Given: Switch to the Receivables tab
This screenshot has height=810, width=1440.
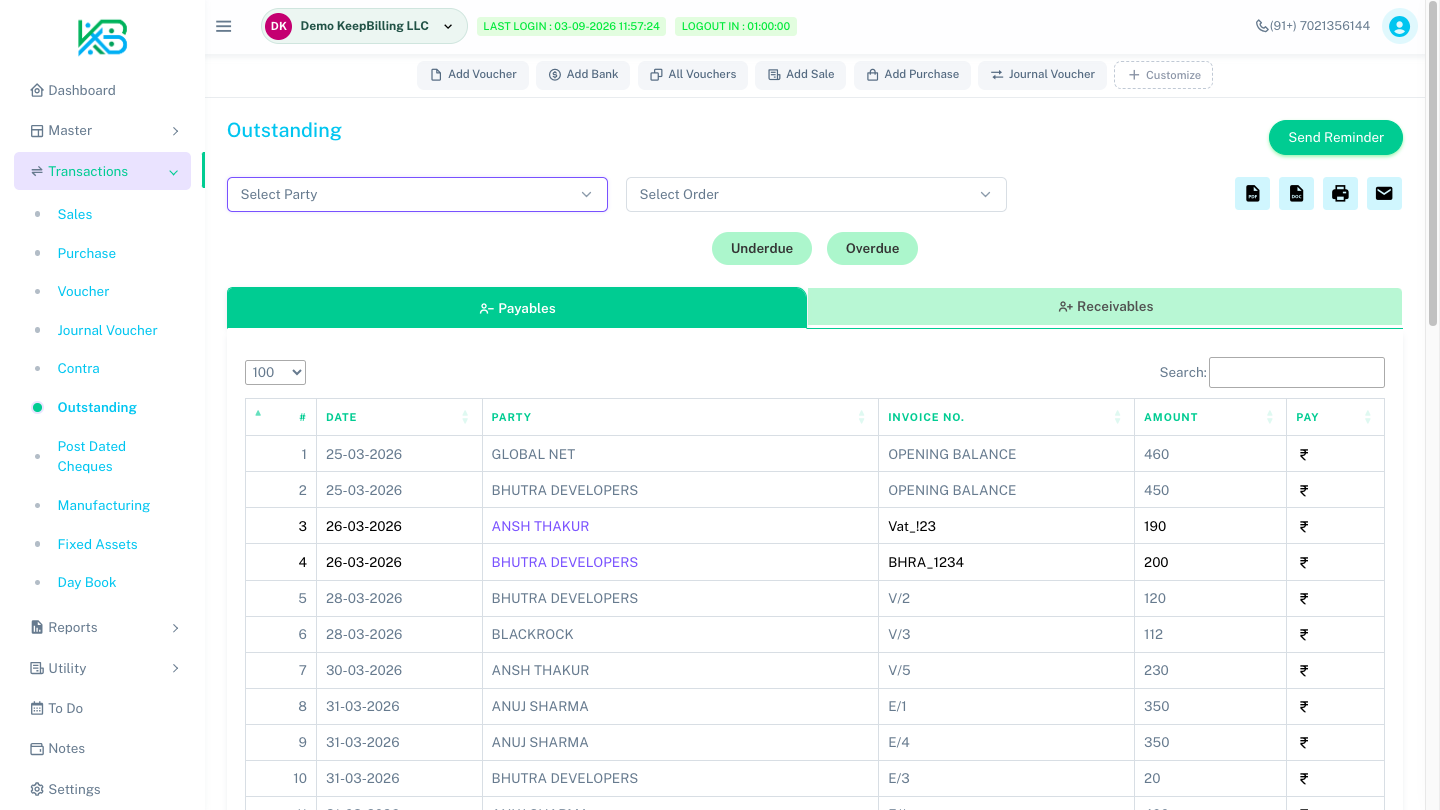Looking at the screenshot, I should coord(1105,307).
